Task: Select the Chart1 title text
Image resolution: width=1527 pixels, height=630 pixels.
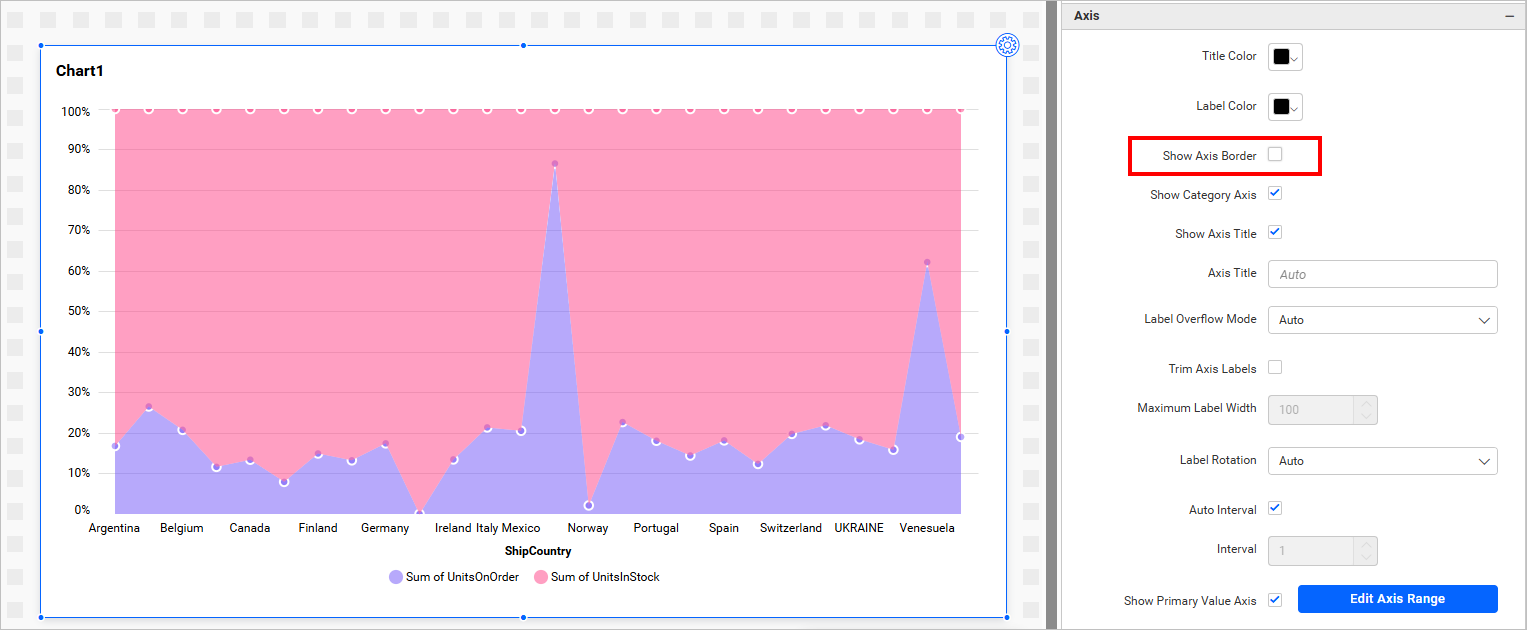Action: 80,71
